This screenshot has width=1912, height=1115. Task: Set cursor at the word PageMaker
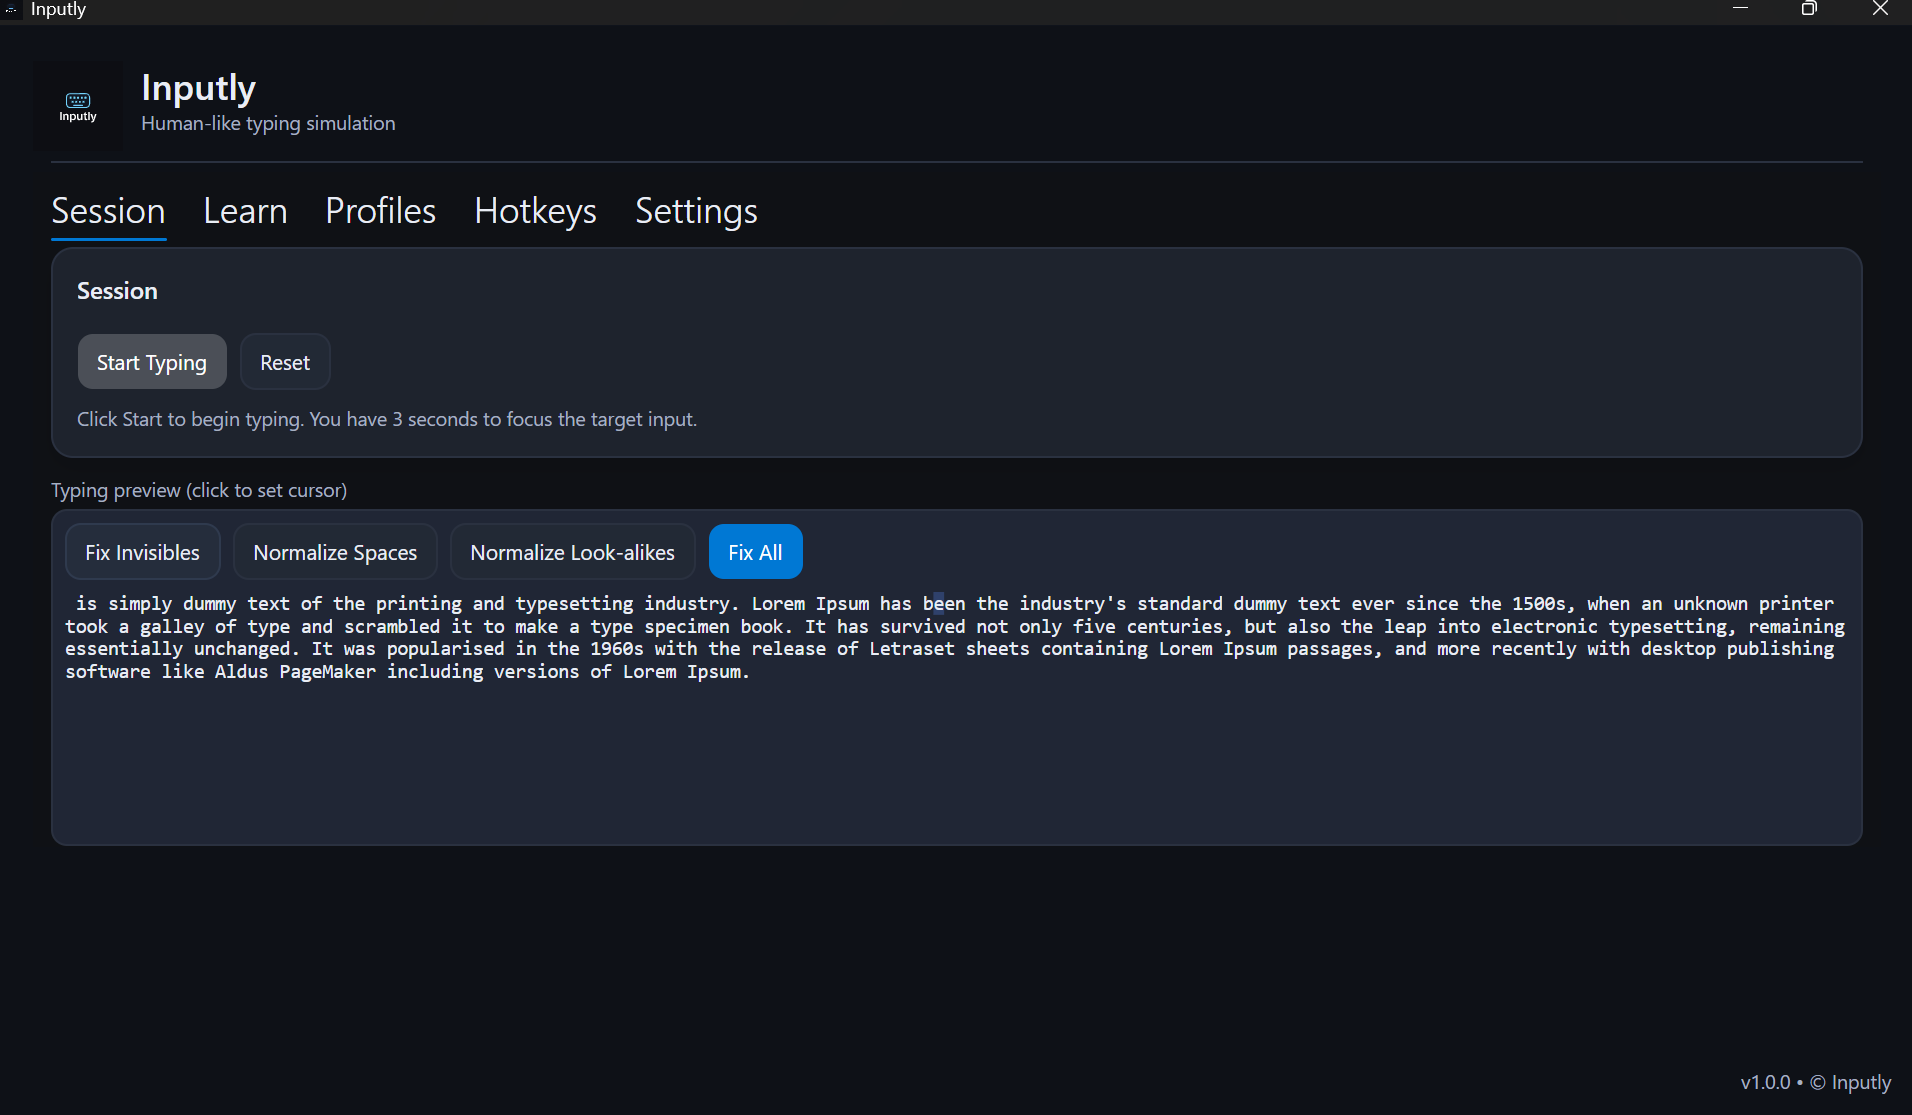click(x=327, y=672)
